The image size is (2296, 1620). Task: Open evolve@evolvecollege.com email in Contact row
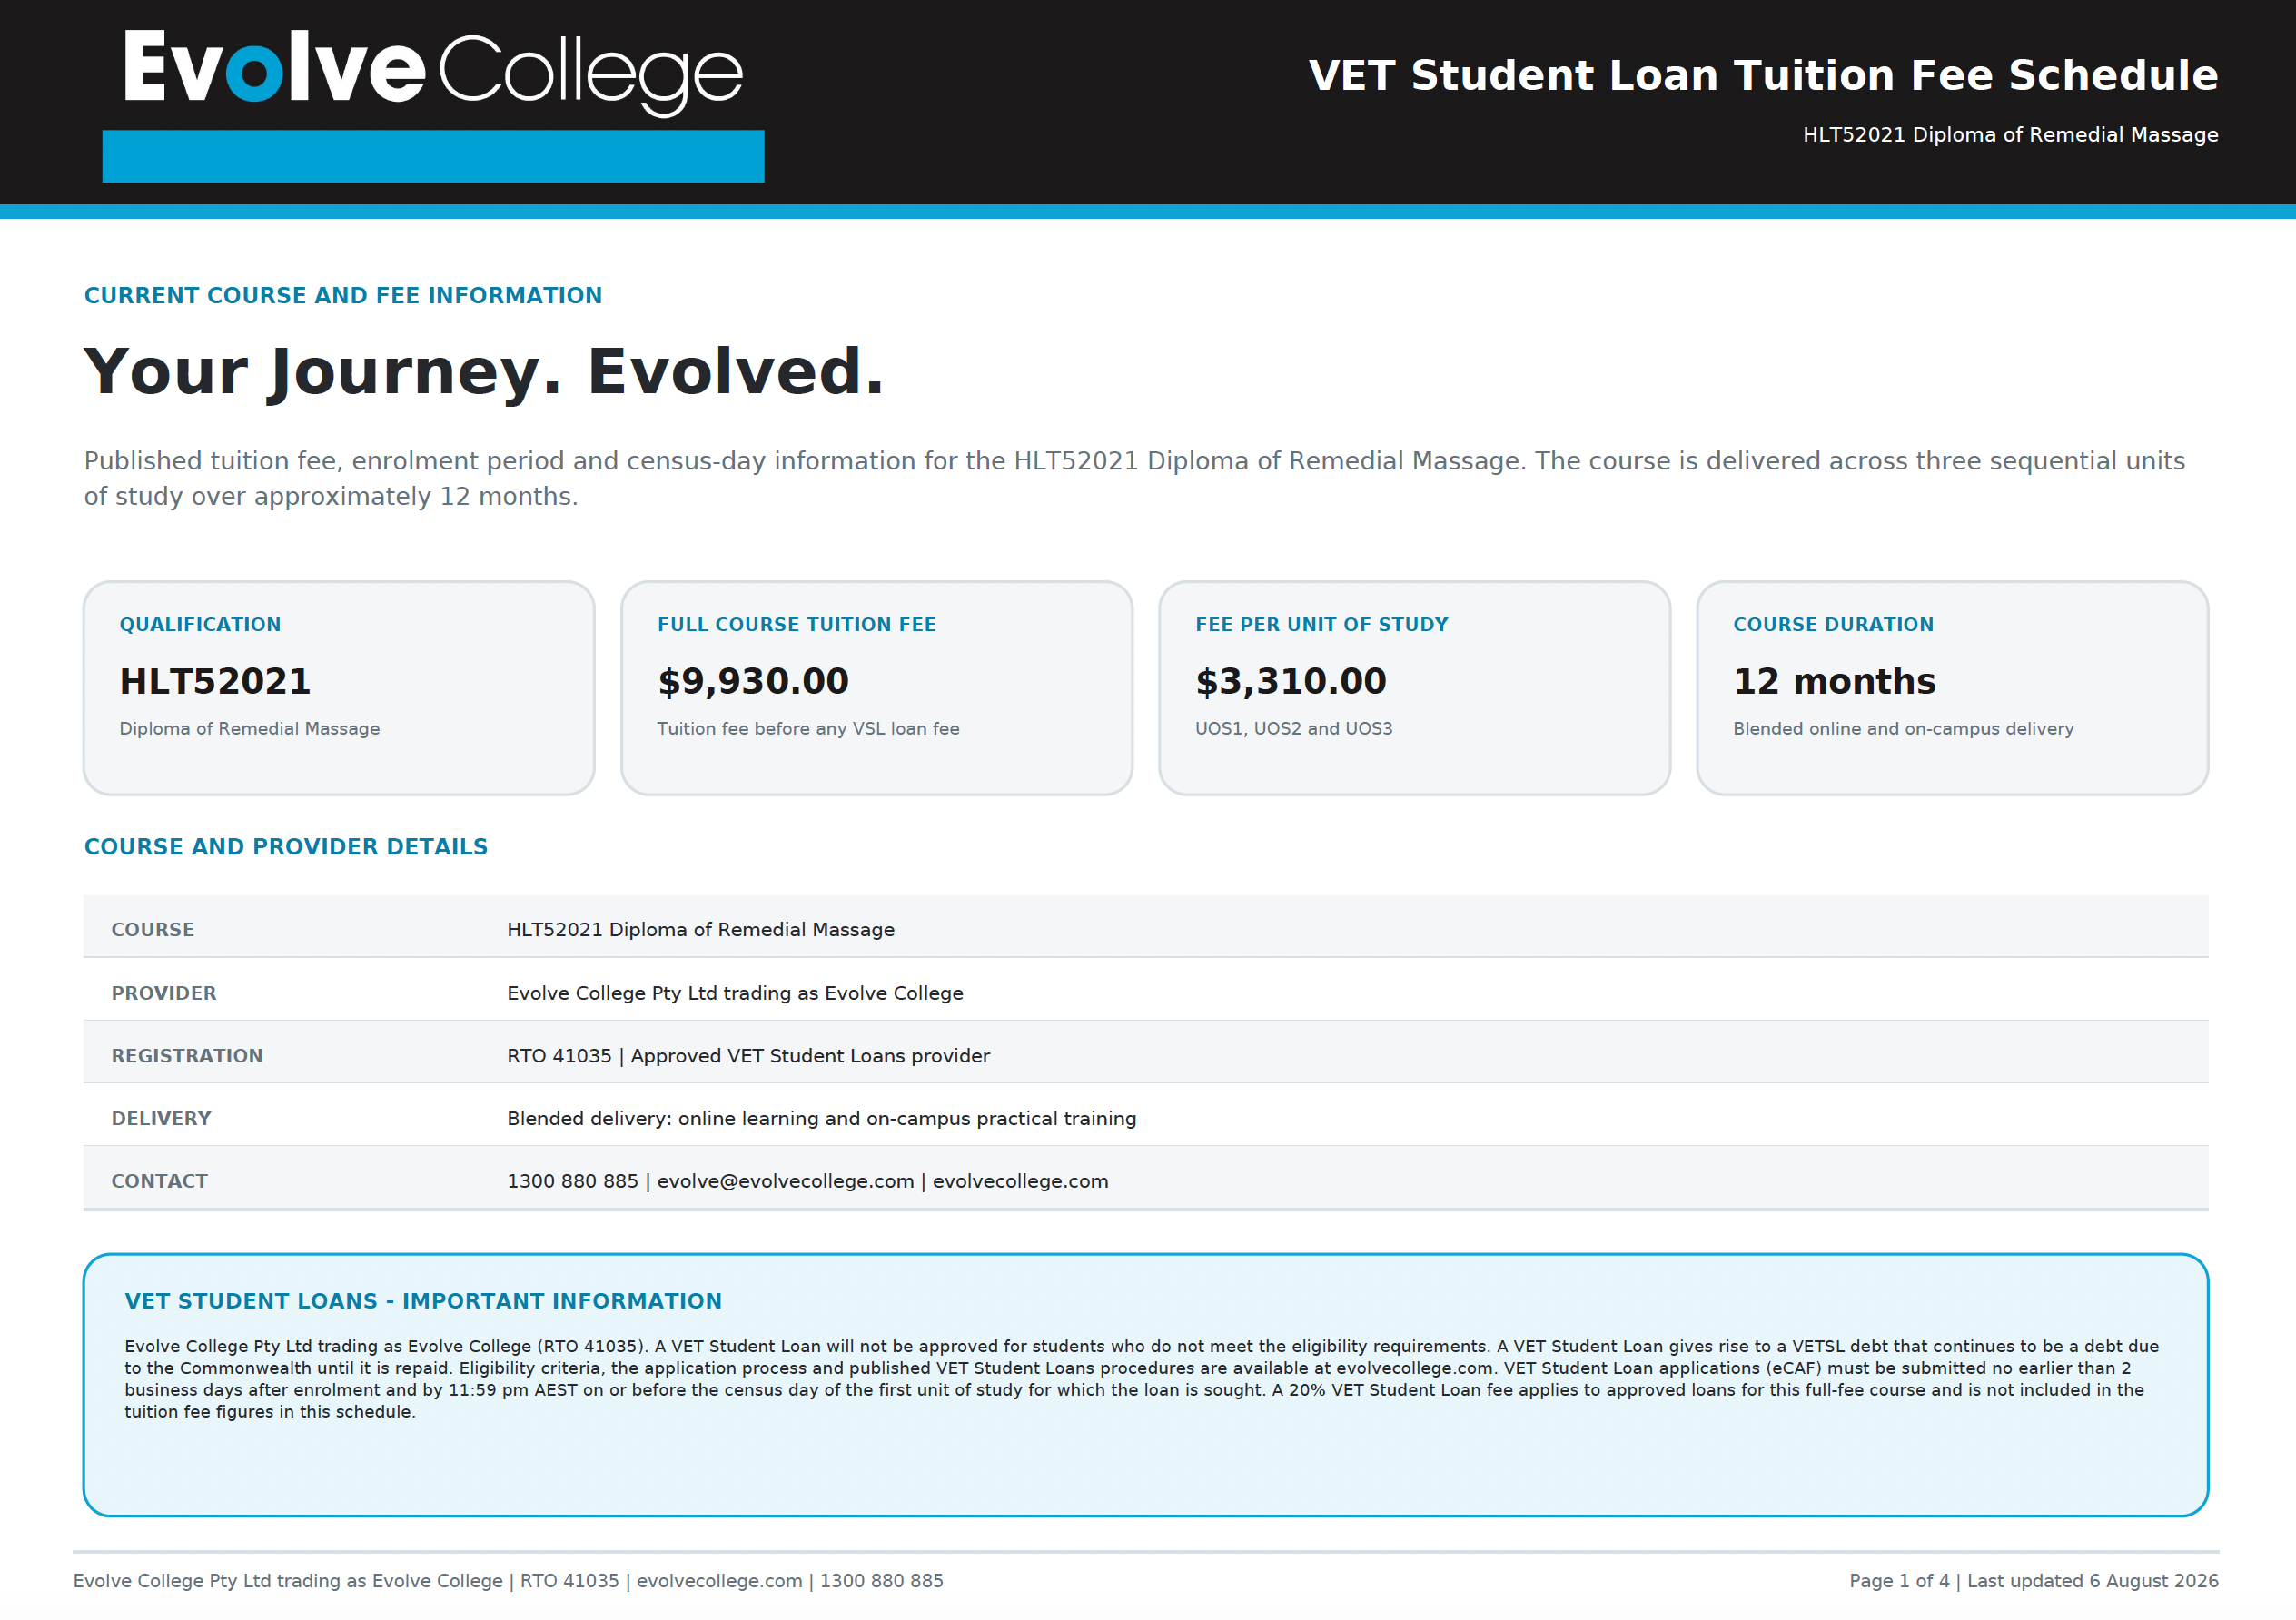tap(785, 1182)
